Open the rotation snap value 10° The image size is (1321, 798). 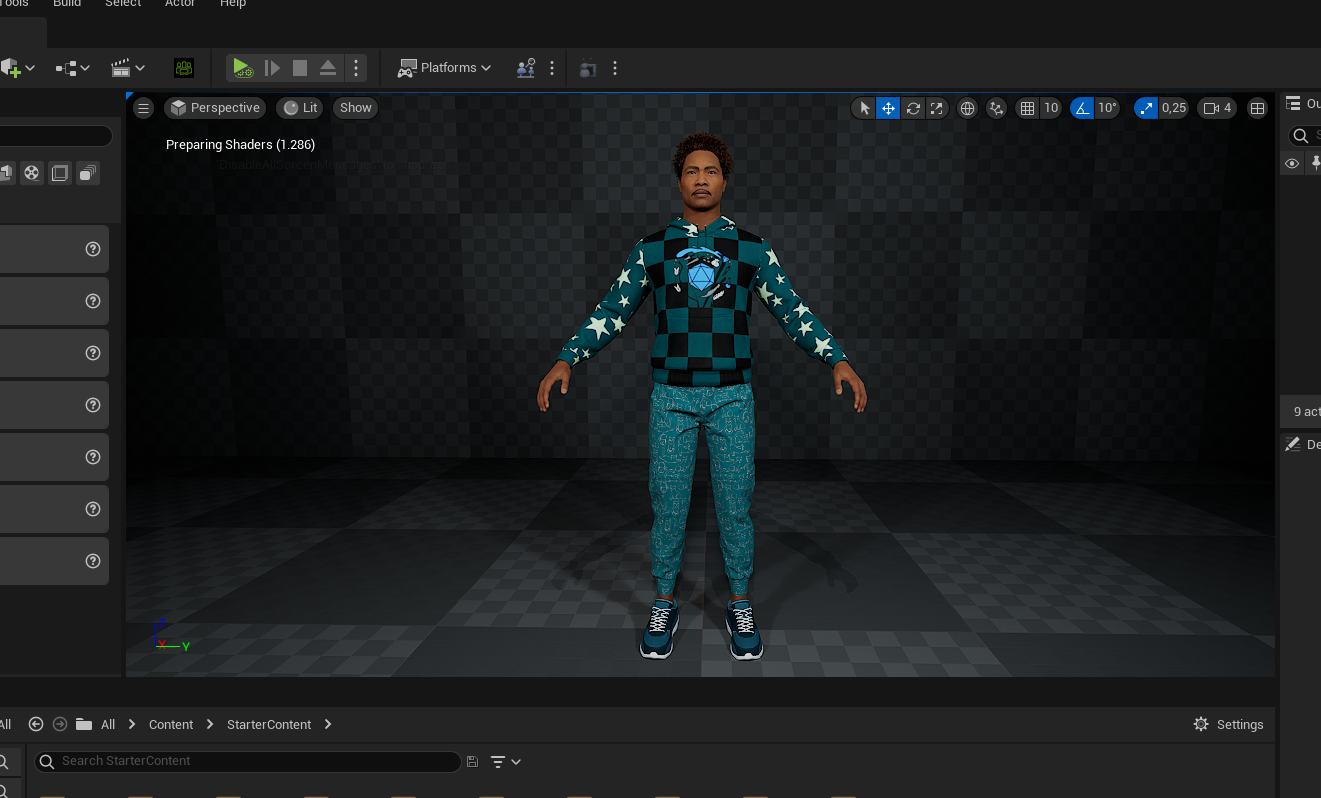pyautogui.click(x=1107, y=108)
